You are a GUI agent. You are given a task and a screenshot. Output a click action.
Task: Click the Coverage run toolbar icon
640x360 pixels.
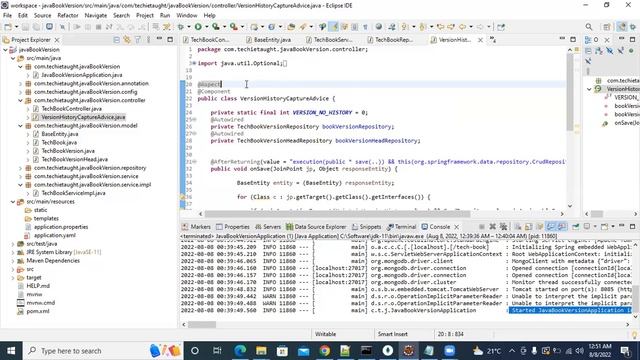pyautogui.click(x=216, y=27)
